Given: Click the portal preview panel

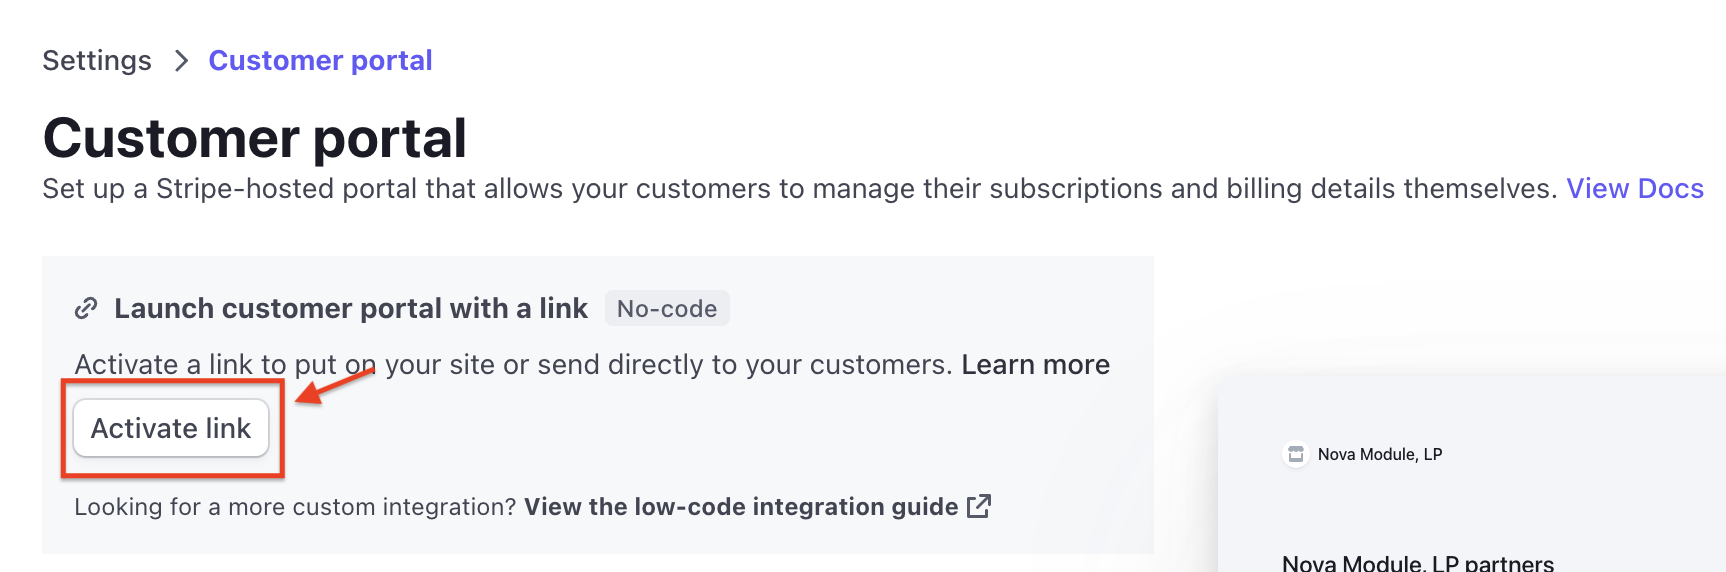Looking at the screenshot, I should [1472, 475].
